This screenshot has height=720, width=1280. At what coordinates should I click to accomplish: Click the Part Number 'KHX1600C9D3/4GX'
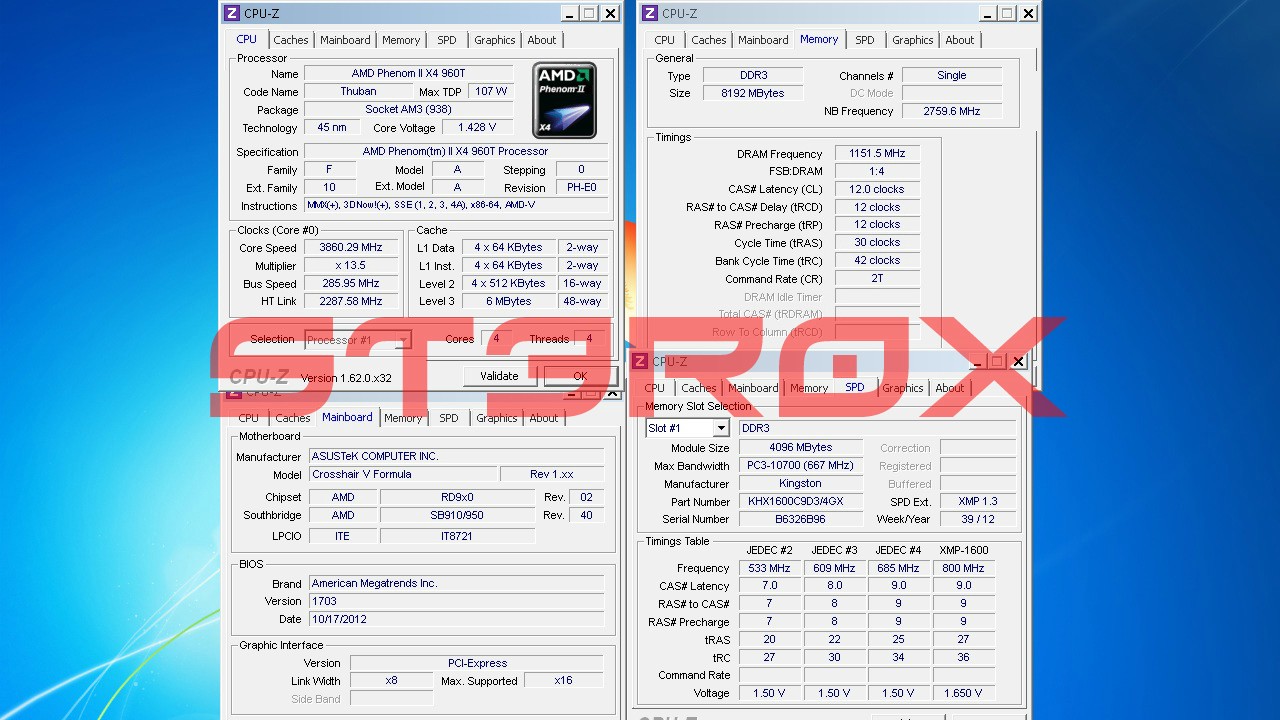pos(801,501)
